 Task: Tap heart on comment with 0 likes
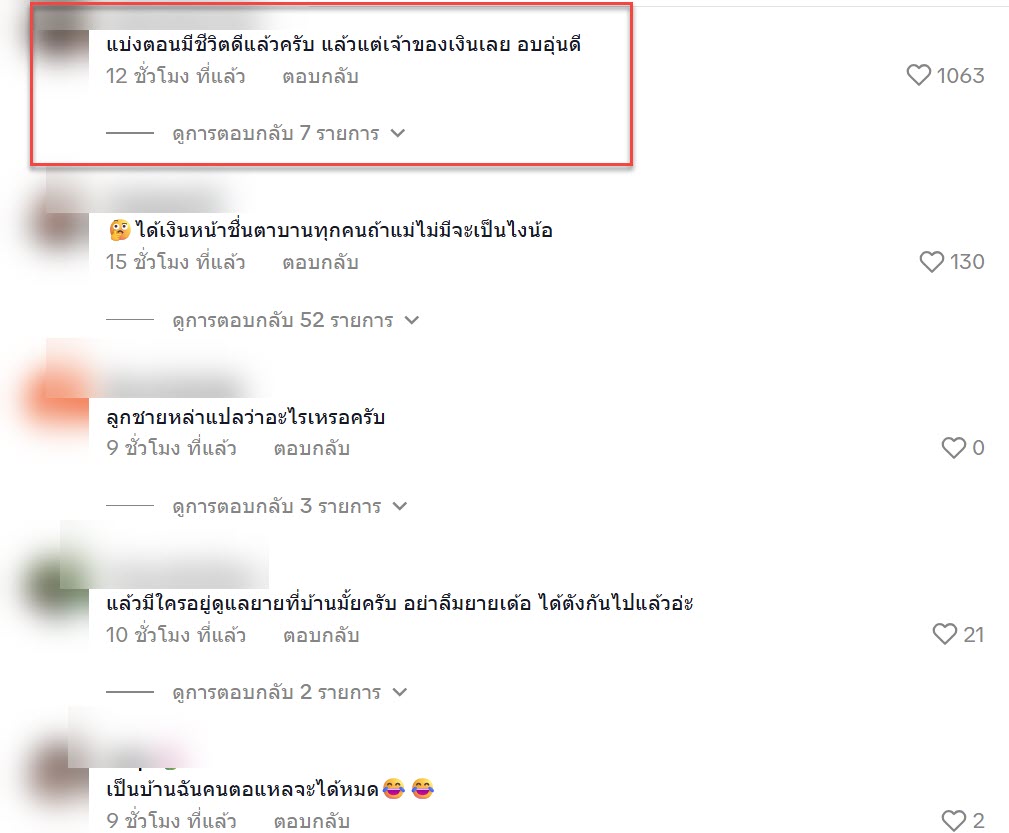pyautogui.click(x=954, y=447)
